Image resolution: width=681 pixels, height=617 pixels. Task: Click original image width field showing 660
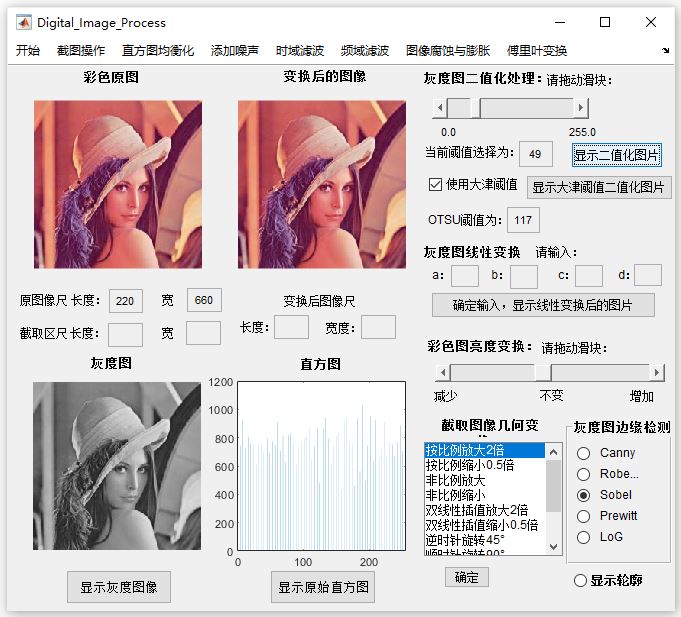(x=204, y=300)
